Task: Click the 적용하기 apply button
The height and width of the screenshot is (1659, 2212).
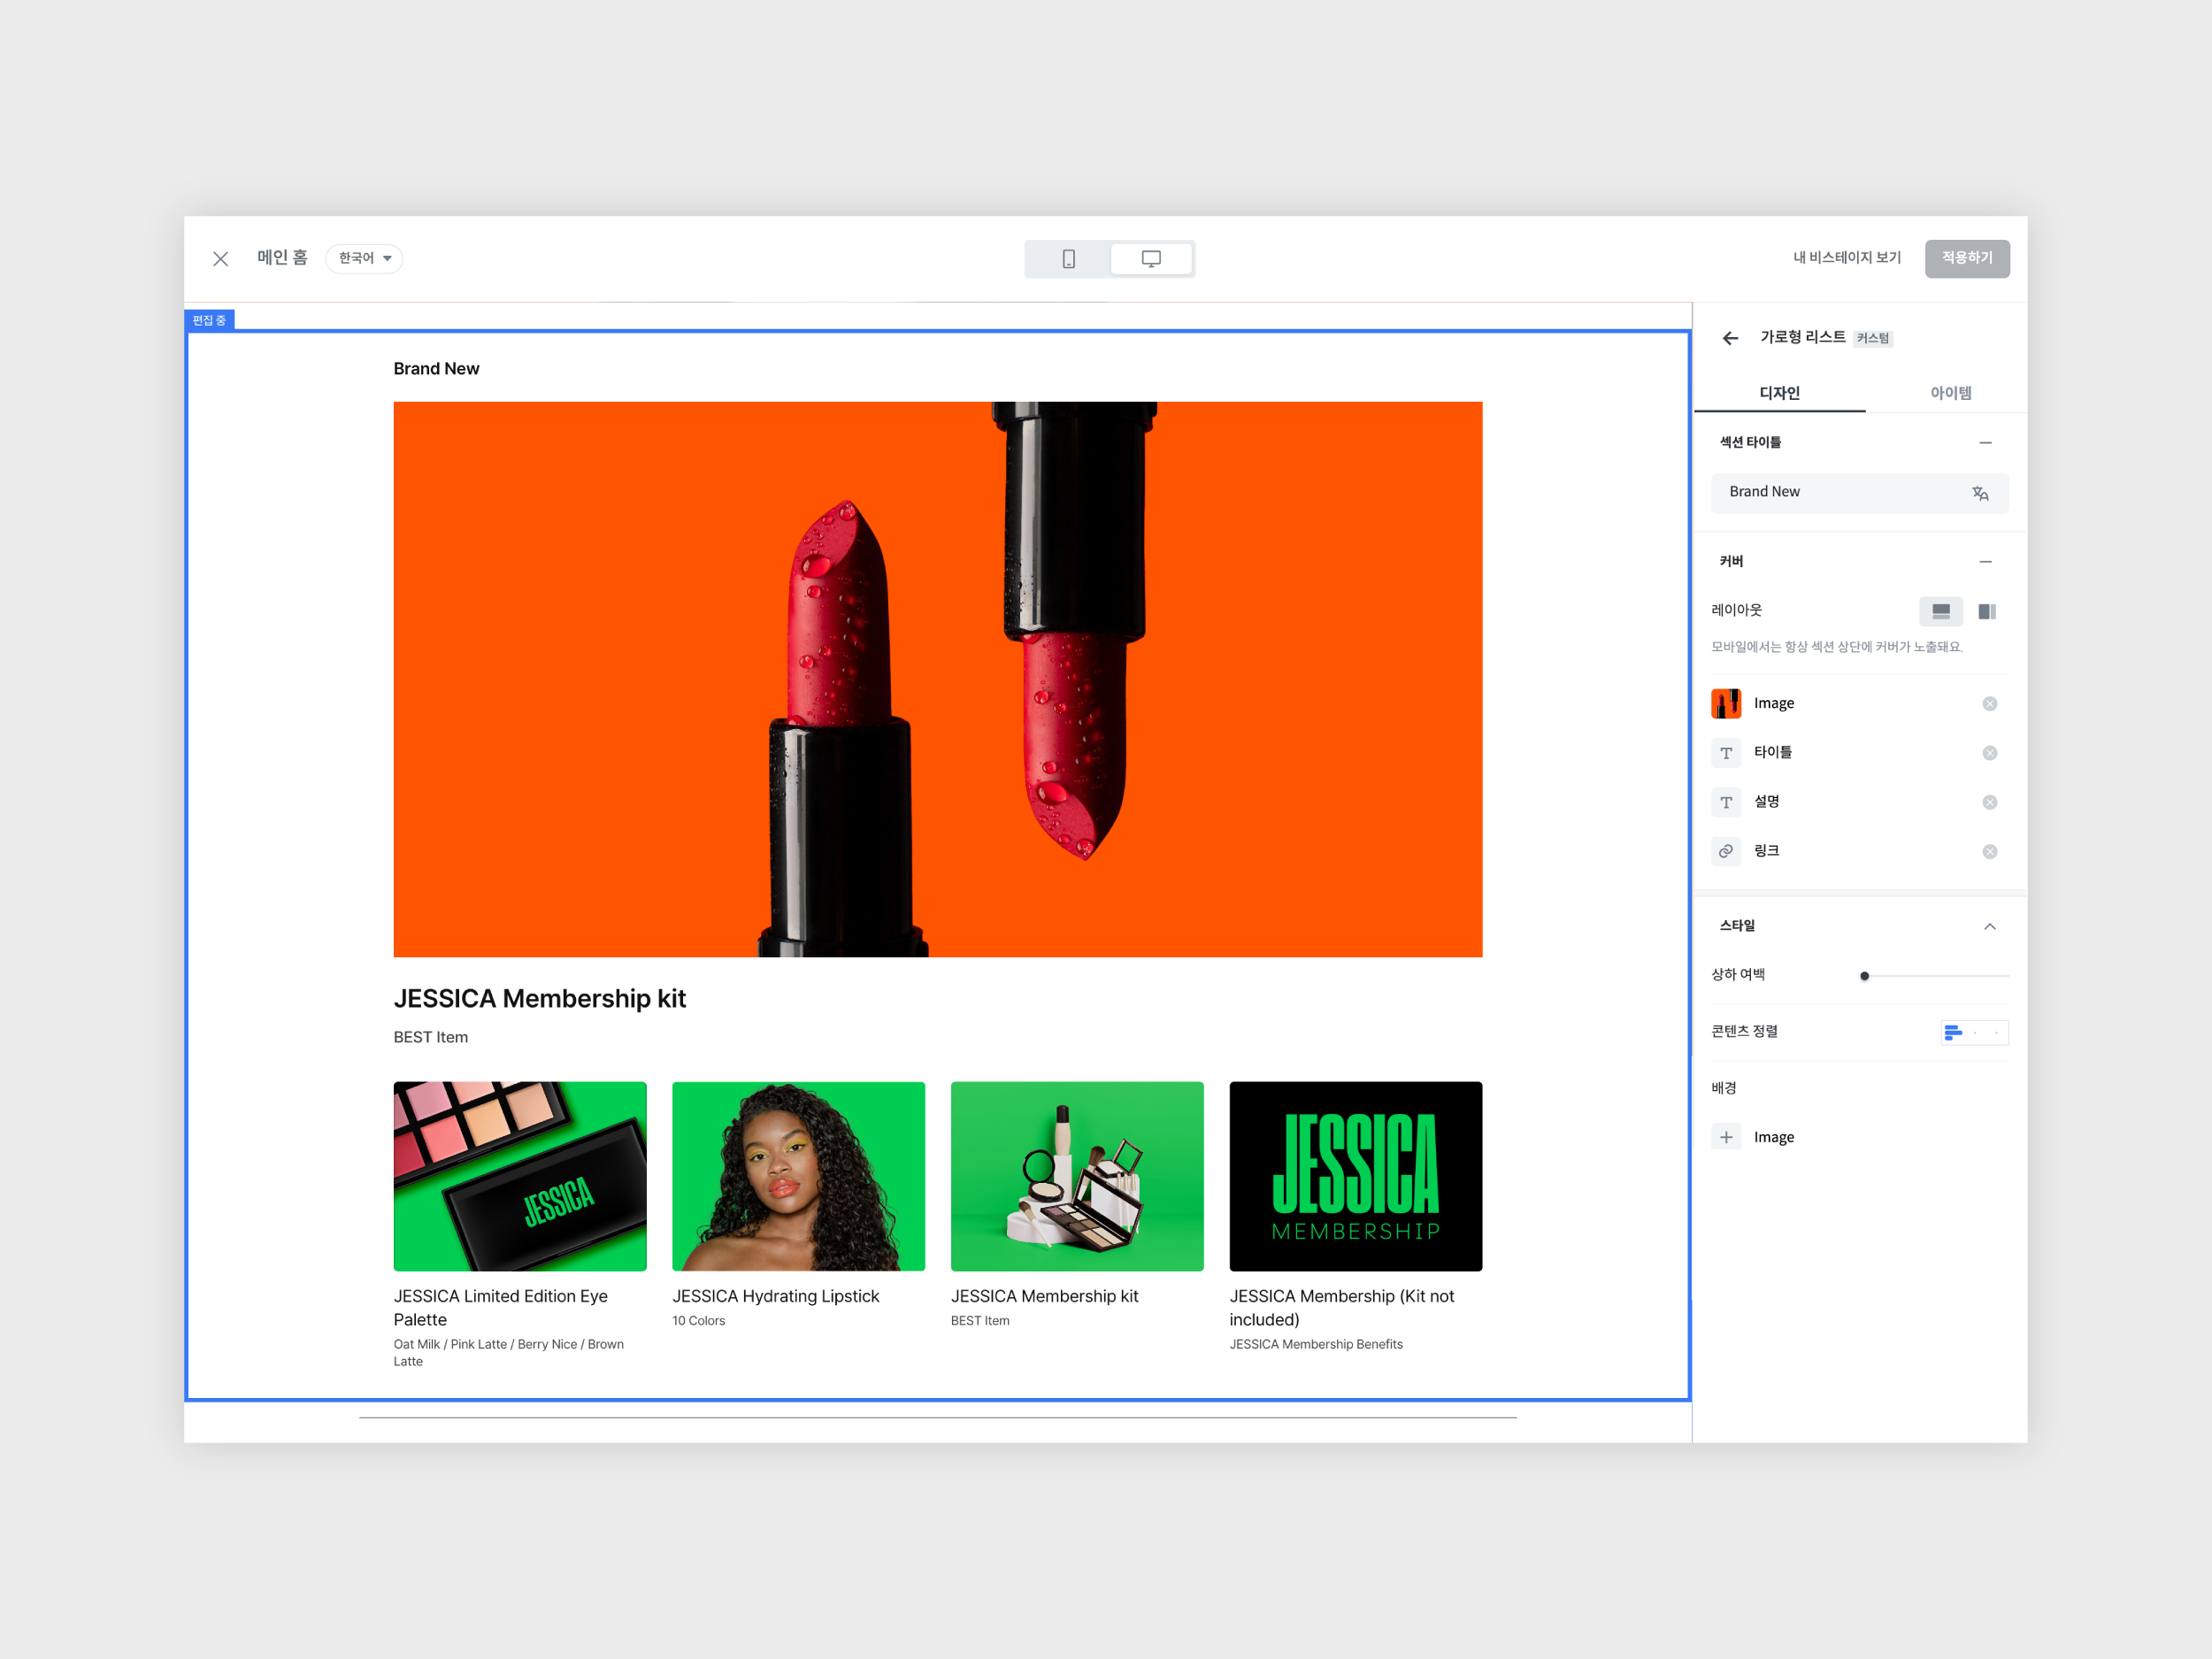Action: pyautogui.click(x=1966, y=258)
